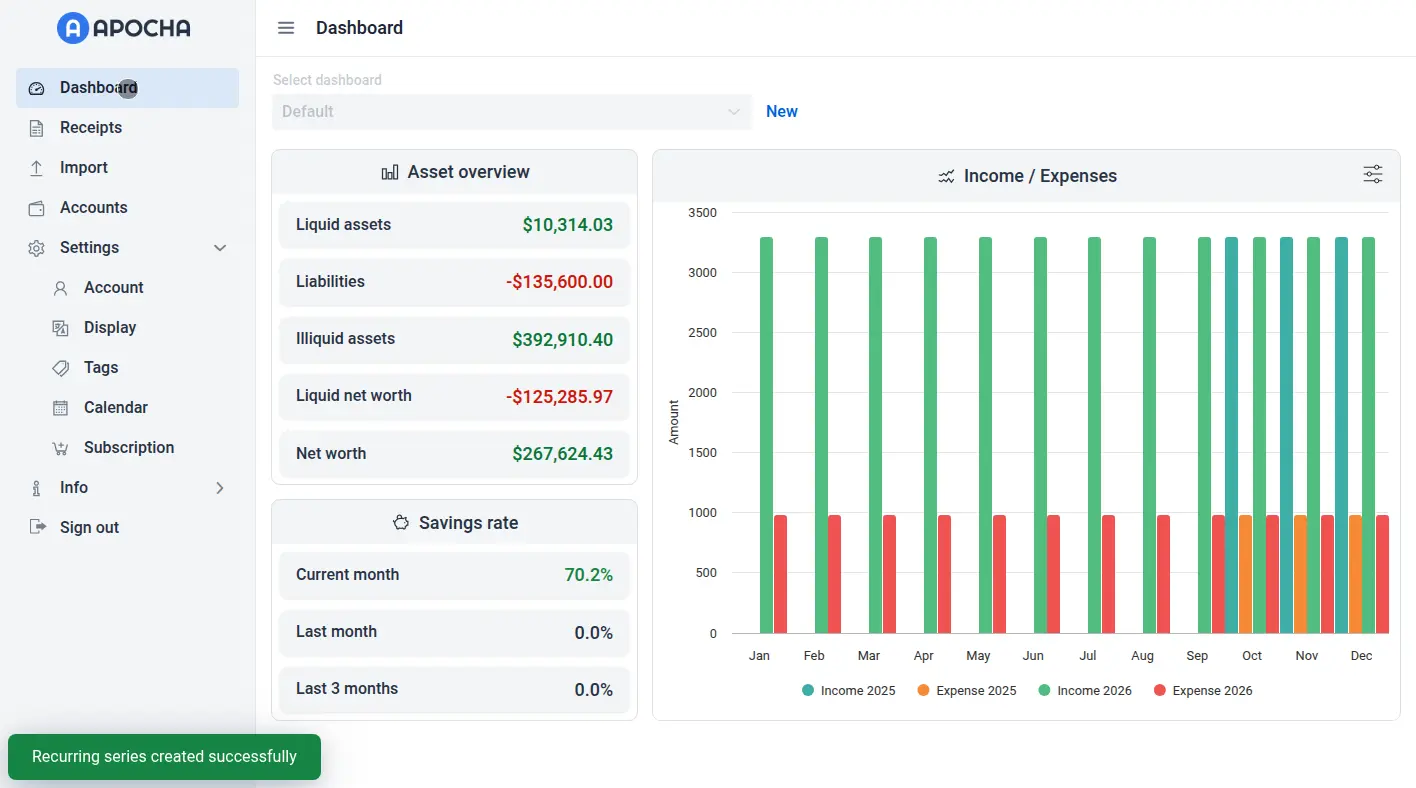Viewport: 1416px width, 788px height.
Task: Click the Sign out door icon
Action: tap(37, 528)
